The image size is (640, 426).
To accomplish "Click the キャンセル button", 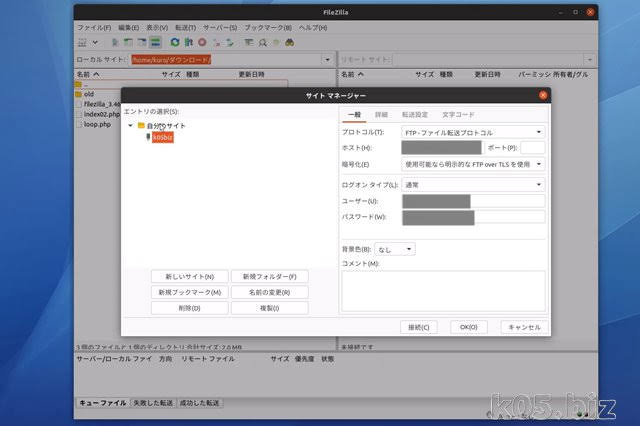I will (x=524, y=327).
